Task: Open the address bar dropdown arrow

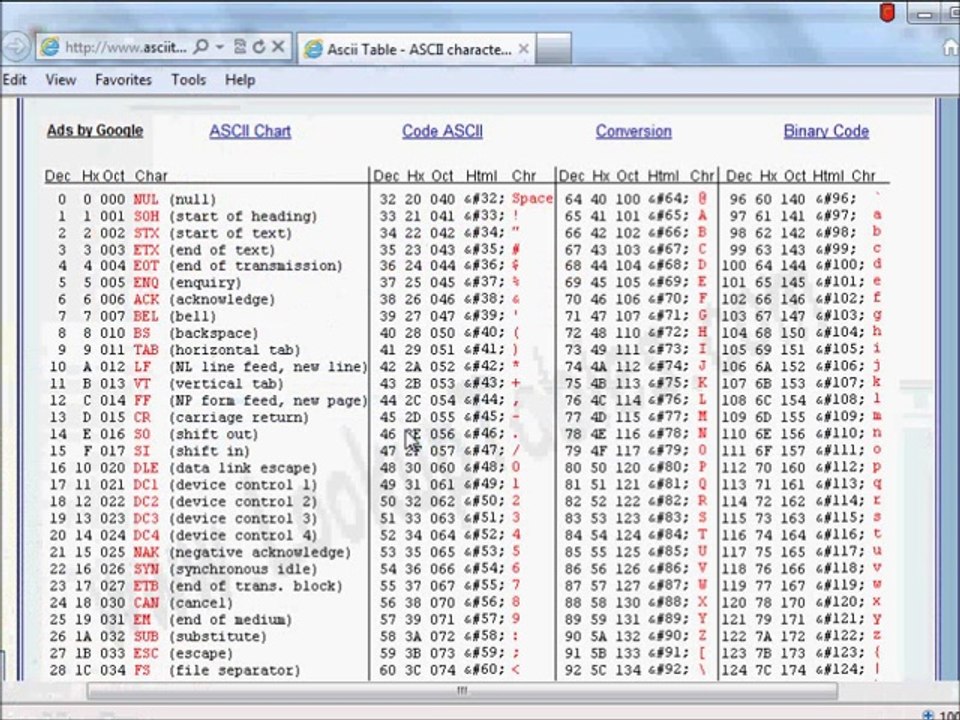Action: (219, 47)
